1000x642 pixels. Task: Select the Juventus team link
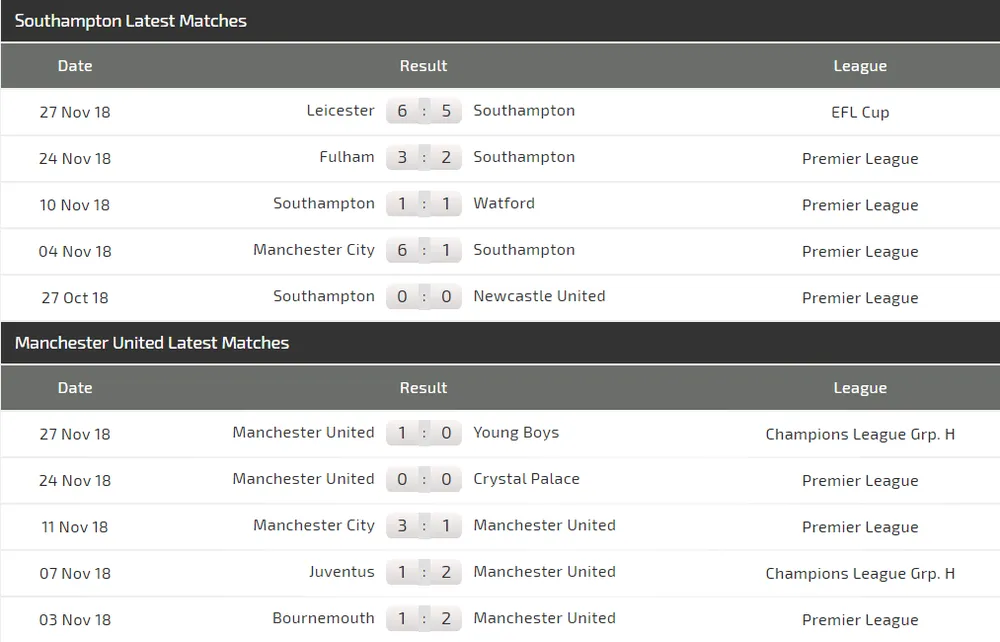click(342, 572)
